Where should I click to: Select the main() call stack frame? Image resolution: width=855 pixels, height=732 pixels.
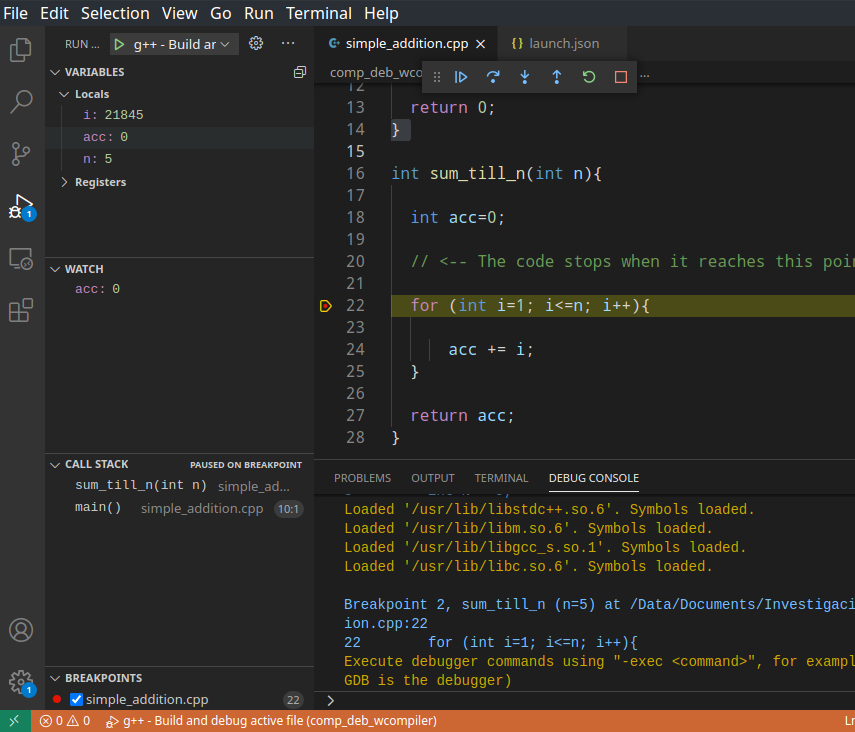(179, 508)
